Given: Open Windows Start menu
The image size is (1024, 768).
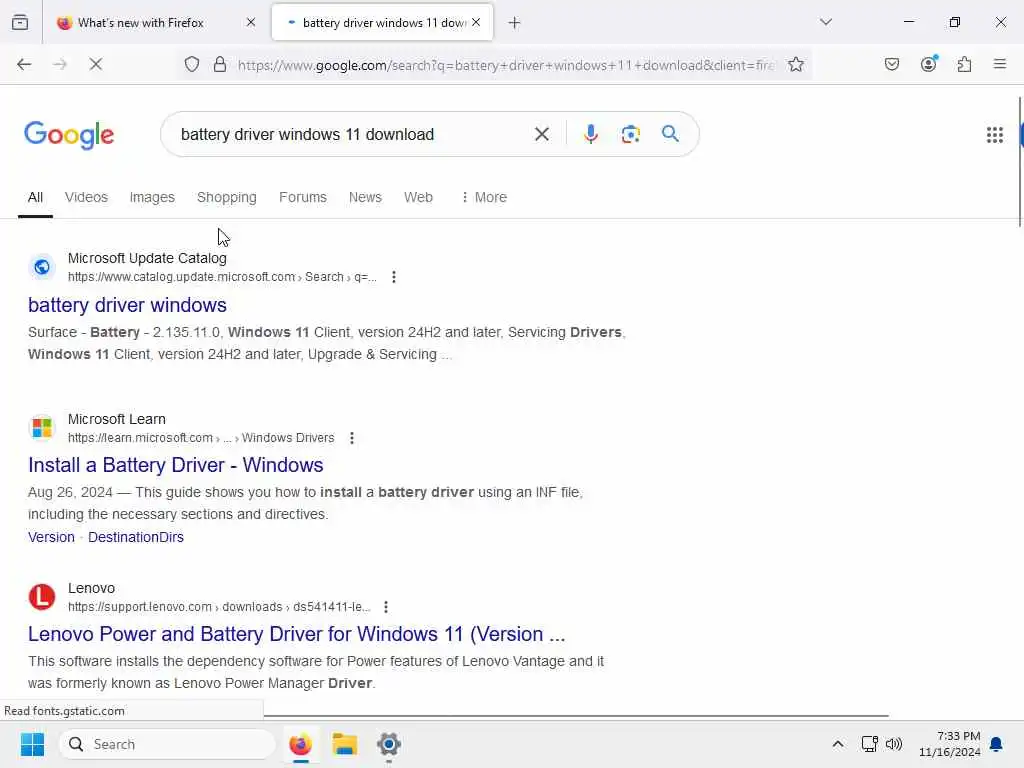Looking at the screenshot, I should [x=32, y=744].
